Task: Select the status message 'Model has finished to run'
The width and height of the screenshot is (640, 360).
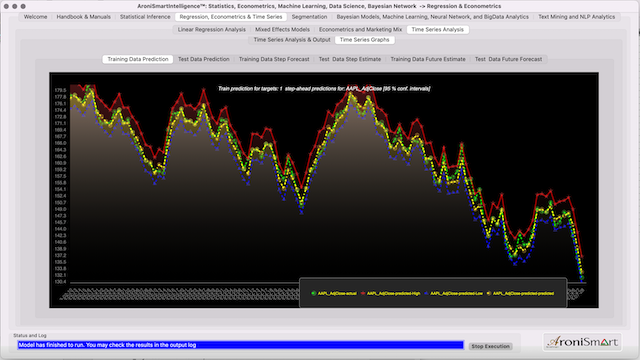Action: click(x=241, y=345)
